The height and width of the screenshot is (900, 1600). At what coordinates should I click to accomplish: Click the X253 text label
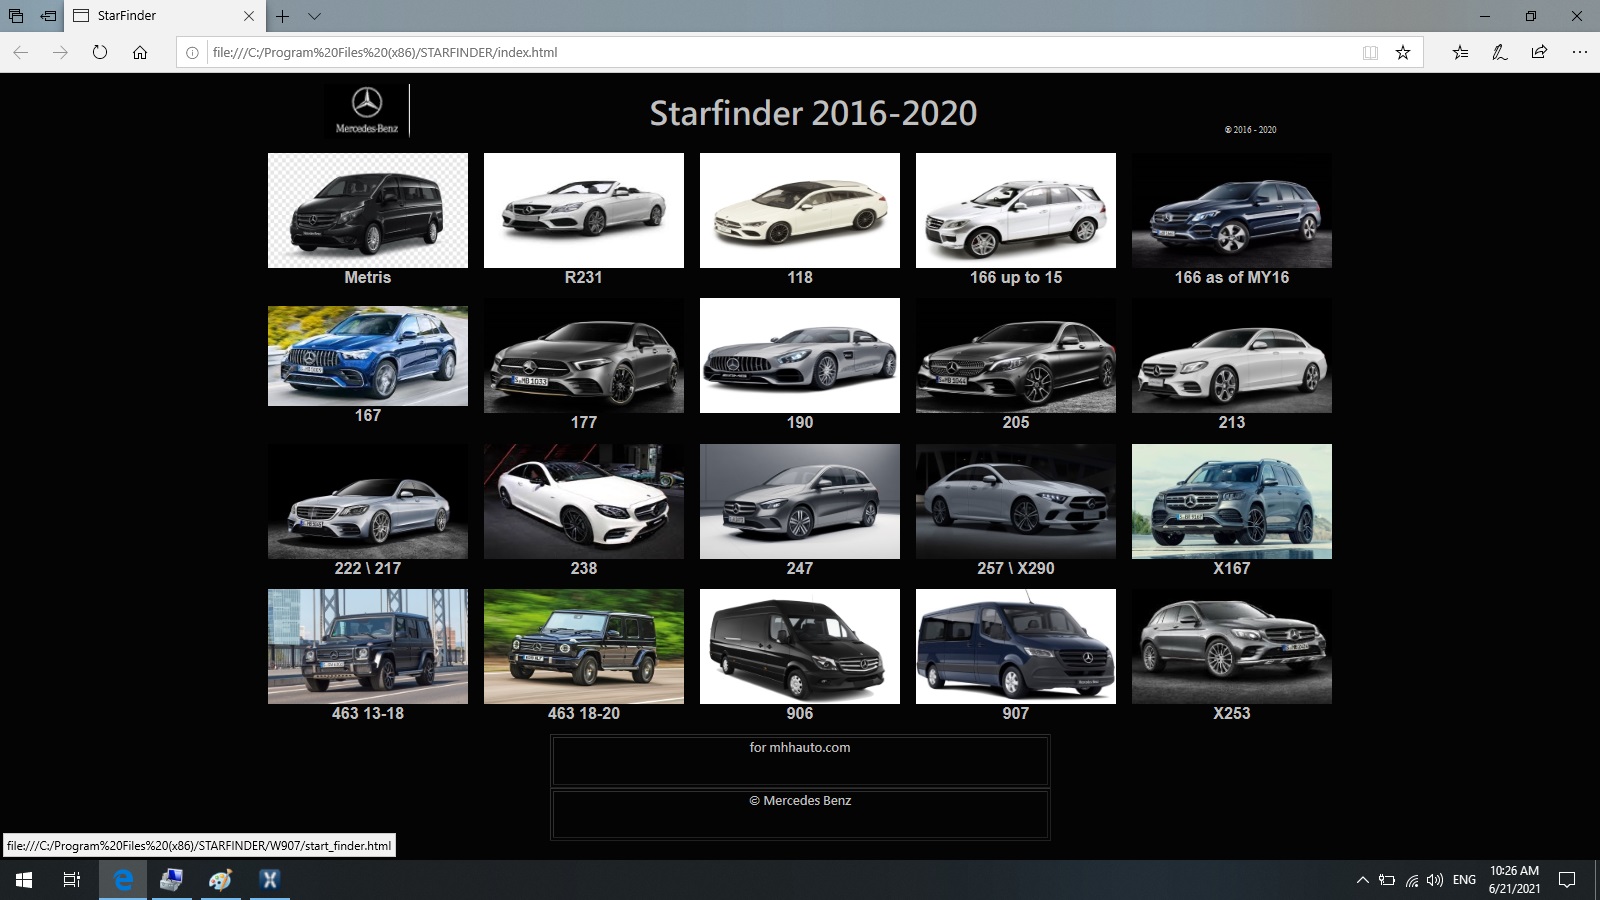(1232, 714)
